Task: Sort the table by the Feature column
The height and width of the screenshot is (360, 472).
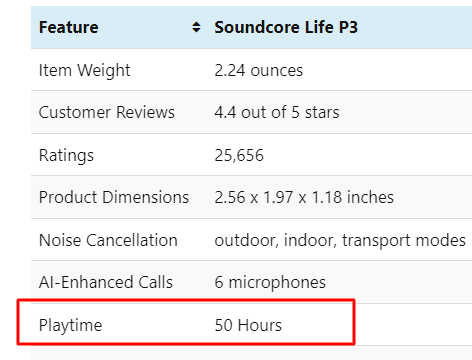Action: [x=196, y=27]
